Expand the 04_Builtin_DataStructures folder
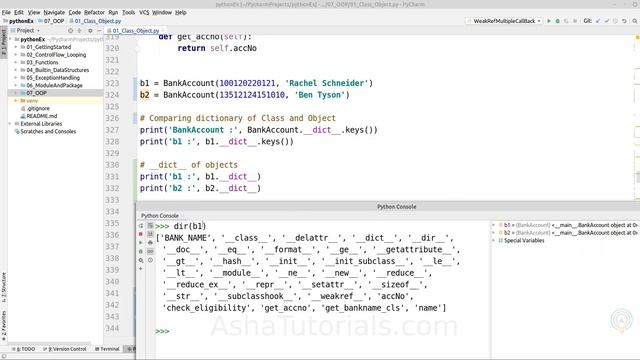The image size is (640, 360). [16, 70]
